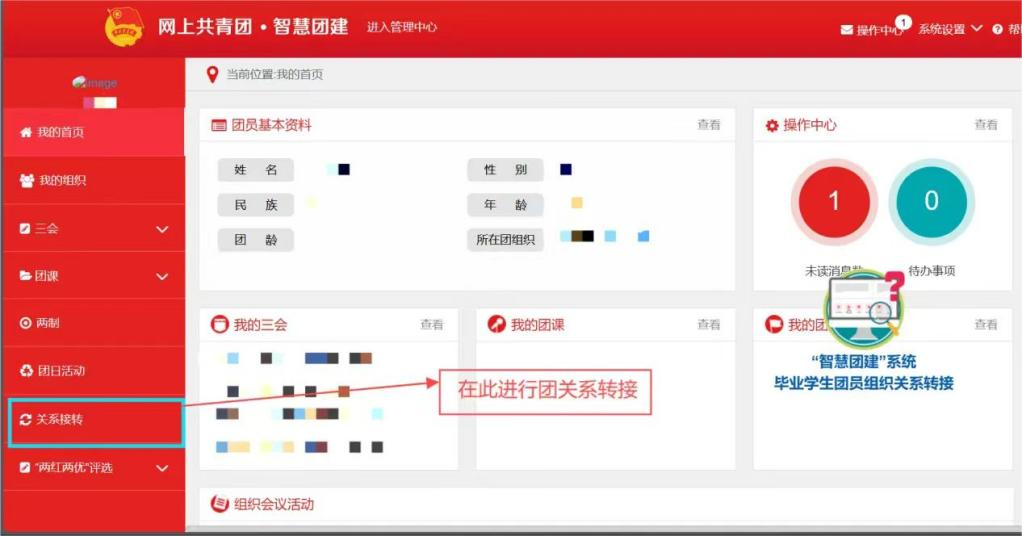Click the envelope icon beside 操作中心

coord(847,30)
